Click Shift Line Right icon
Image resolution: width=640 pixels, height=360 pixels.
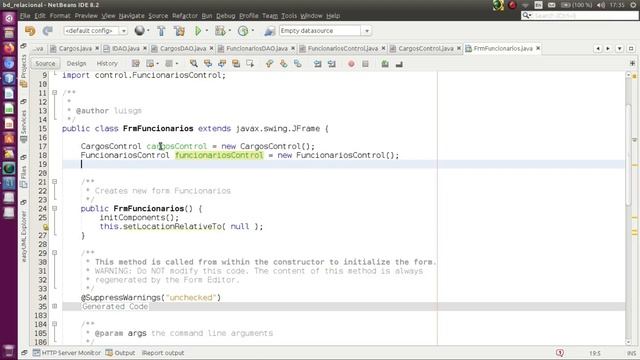click(x=331, y=64)
